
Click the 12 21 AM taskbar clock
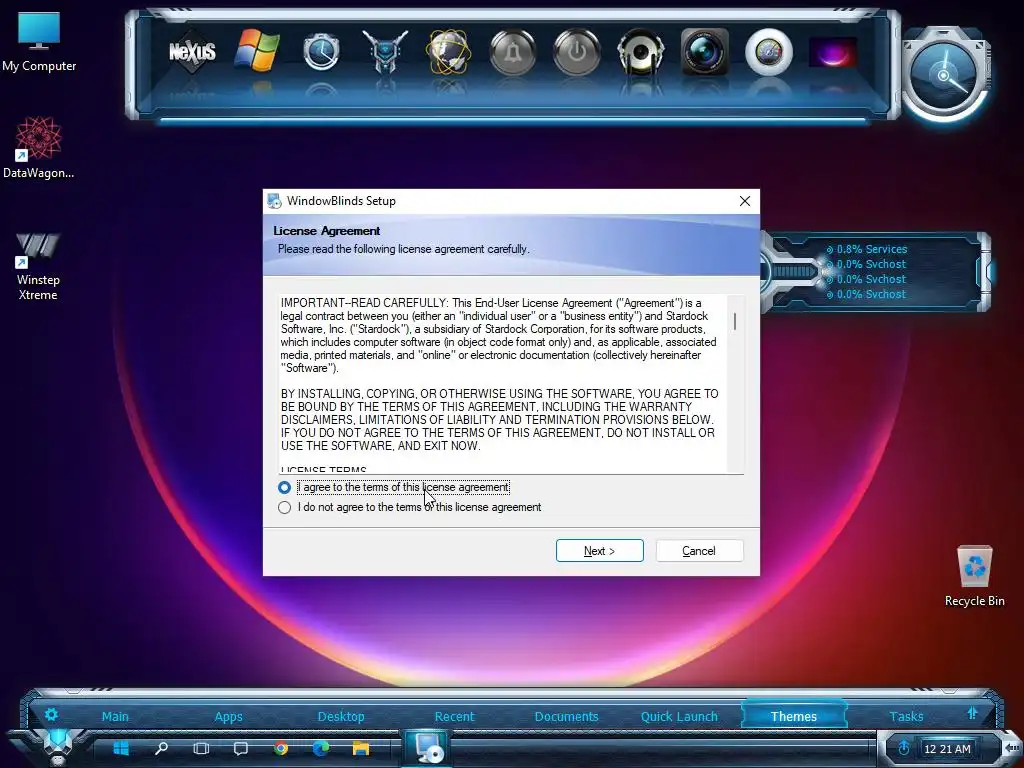pos(948,748)
